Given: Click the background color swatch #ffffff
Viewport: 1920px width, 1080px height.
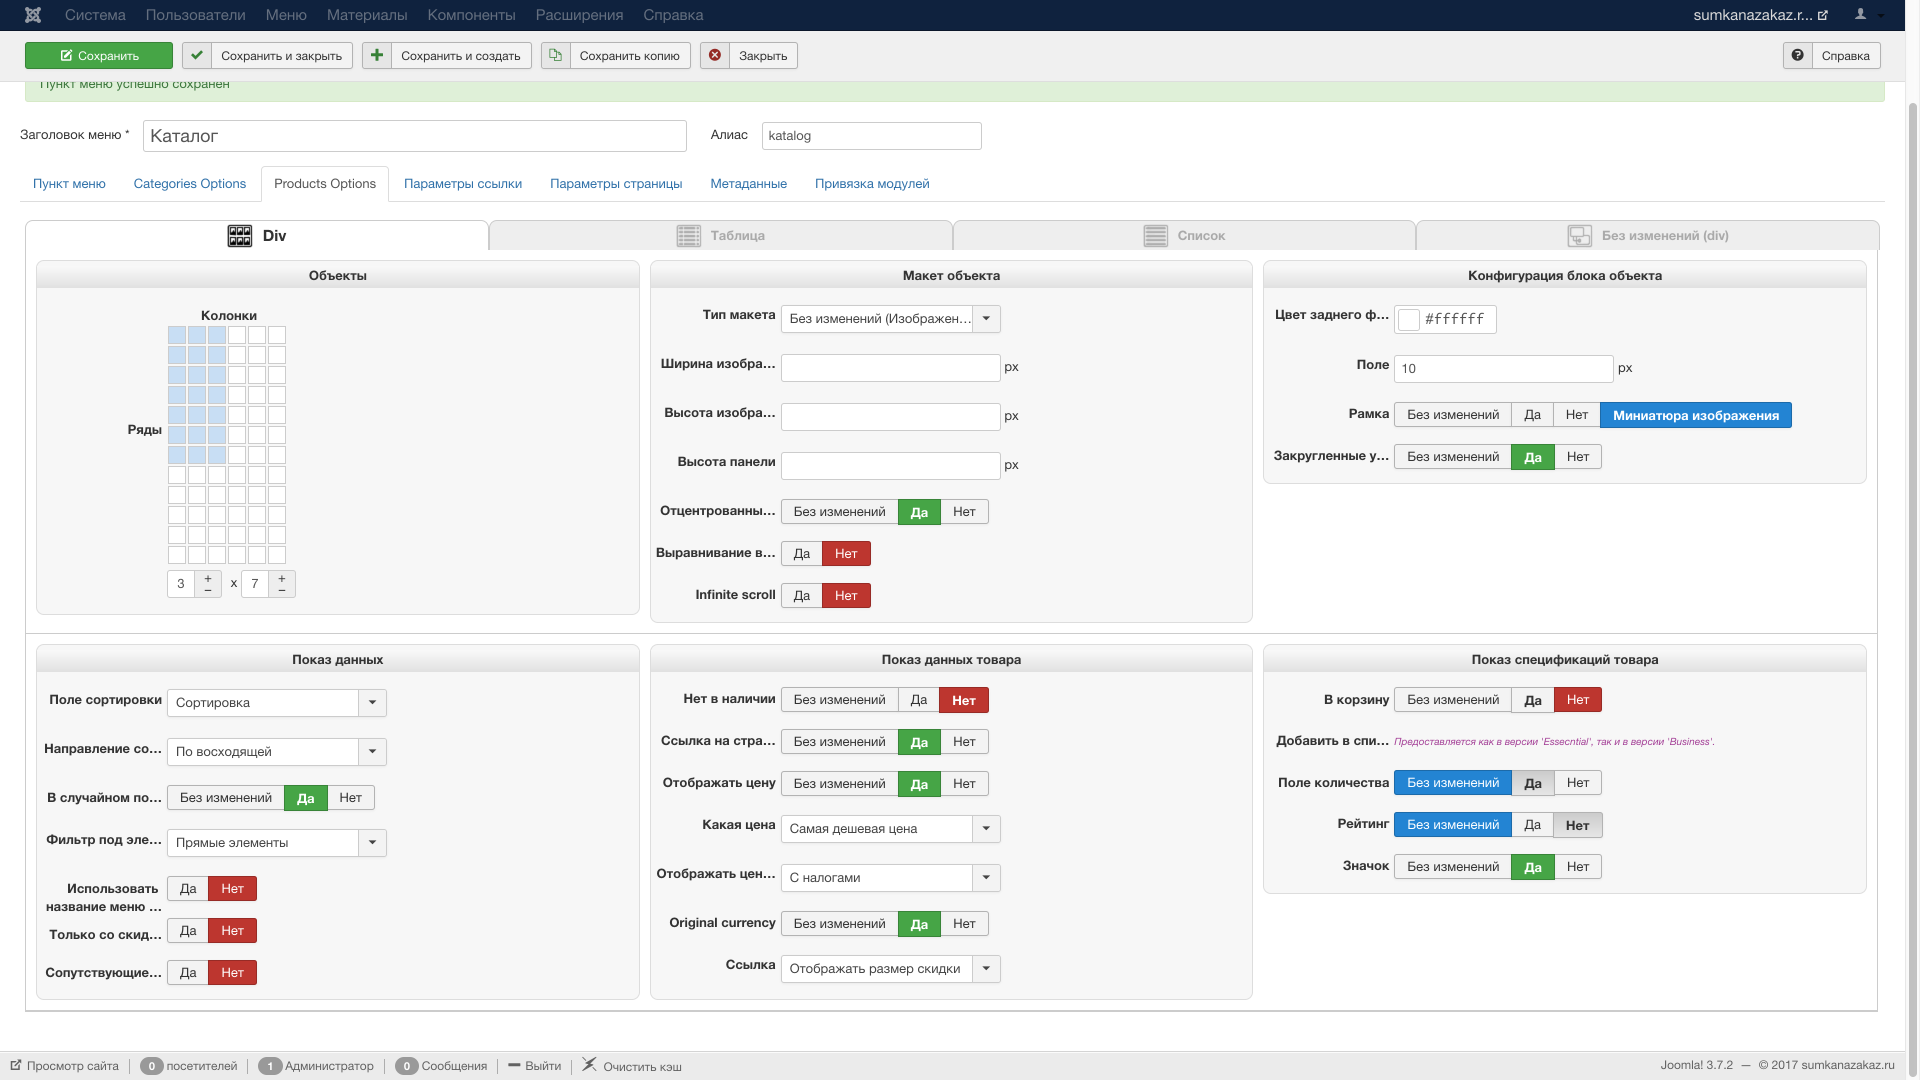Looking at the screenshot, I should click(x=1408, y=320).
